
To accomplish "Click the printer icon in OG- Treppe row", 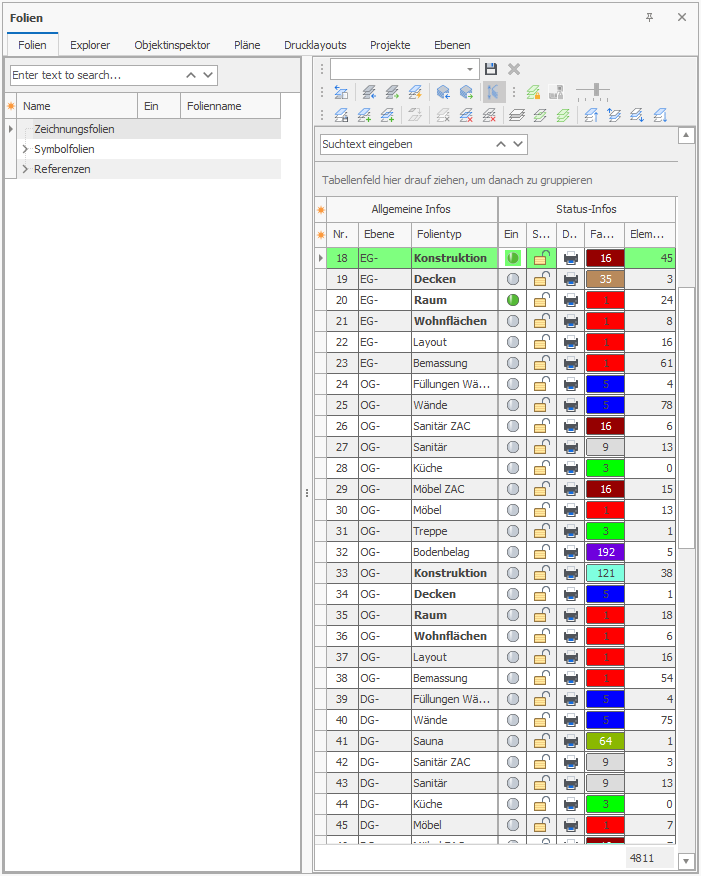I will click(x=570, y=531).
